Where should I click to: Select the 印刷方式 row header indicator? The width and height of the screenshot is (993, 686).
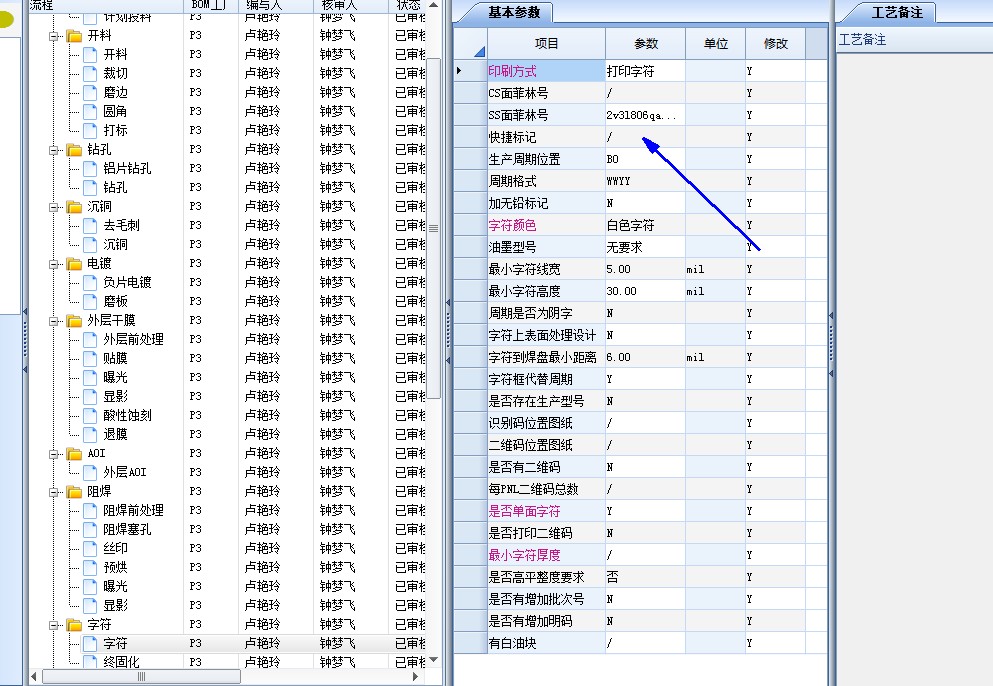(x=471, y=71)
